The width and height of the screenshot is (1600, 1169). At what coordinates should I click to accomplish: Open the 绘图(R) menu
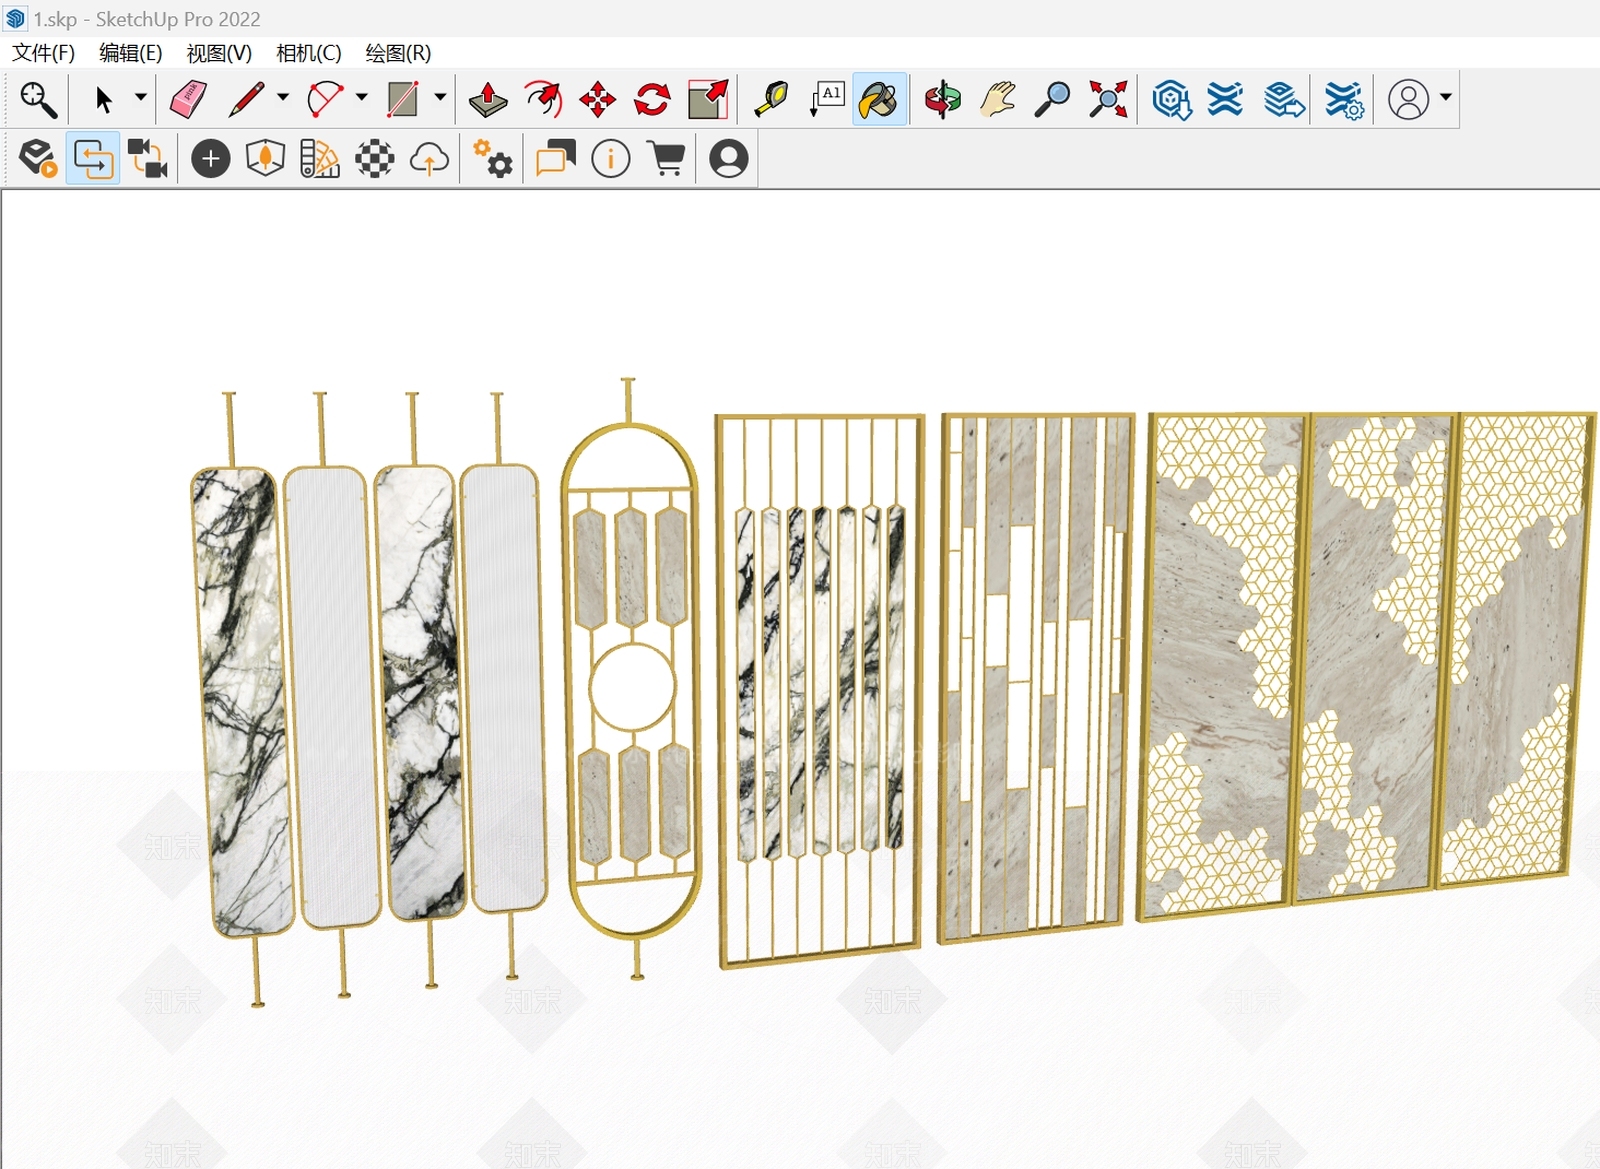click(398, 53)
